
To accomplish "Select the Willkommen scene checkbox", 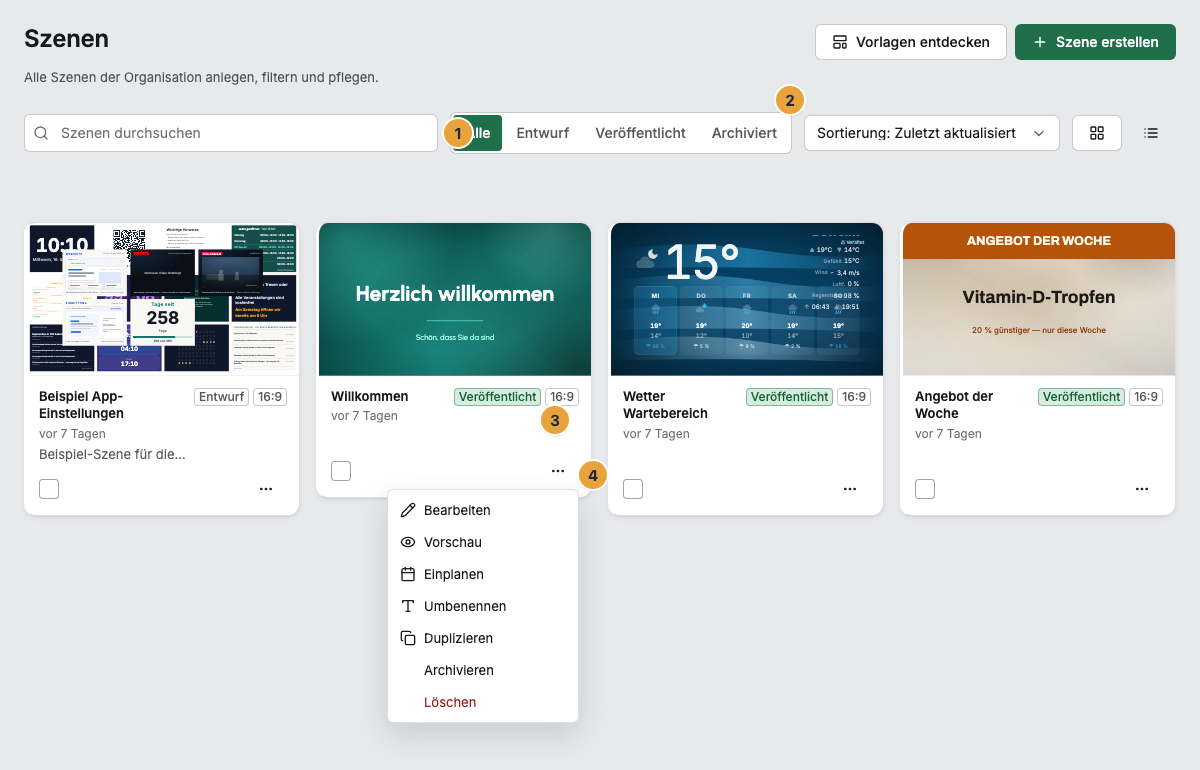I will click(x=341, y=471).
